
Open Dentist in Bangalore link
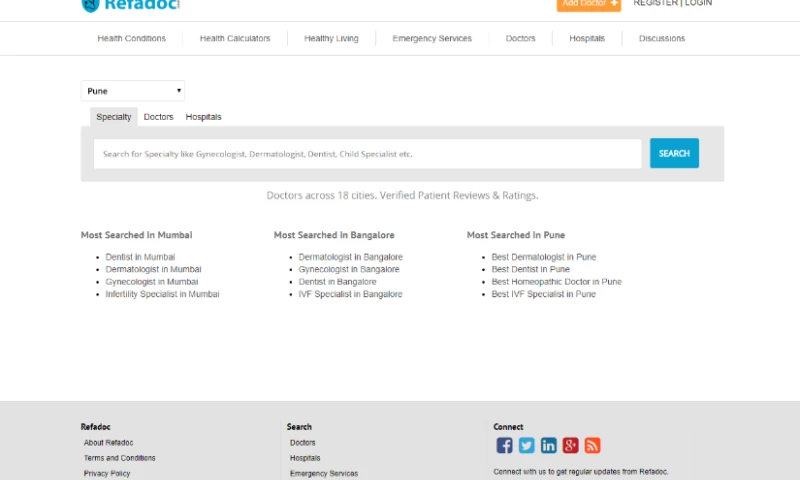pyautogui.click(x=337, y=282)
